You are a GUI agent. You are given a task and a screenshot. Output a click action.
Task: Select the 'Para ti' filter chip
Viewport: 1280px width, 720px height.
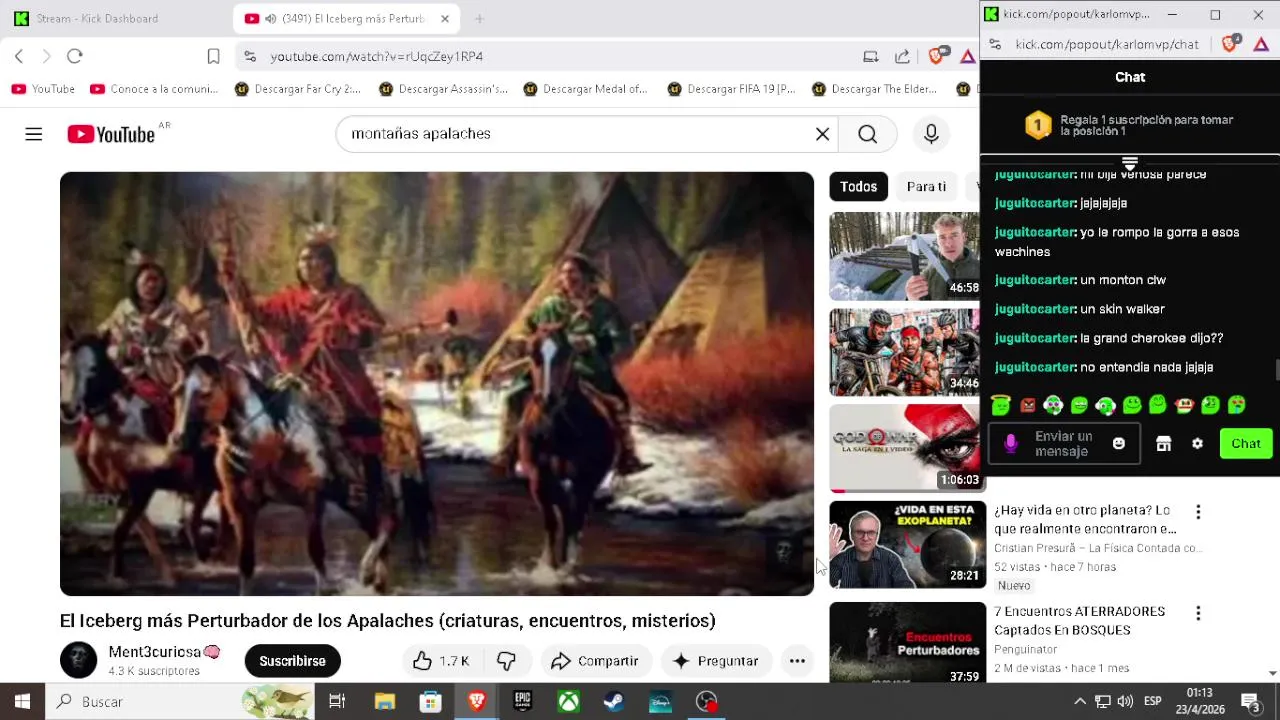926,187
